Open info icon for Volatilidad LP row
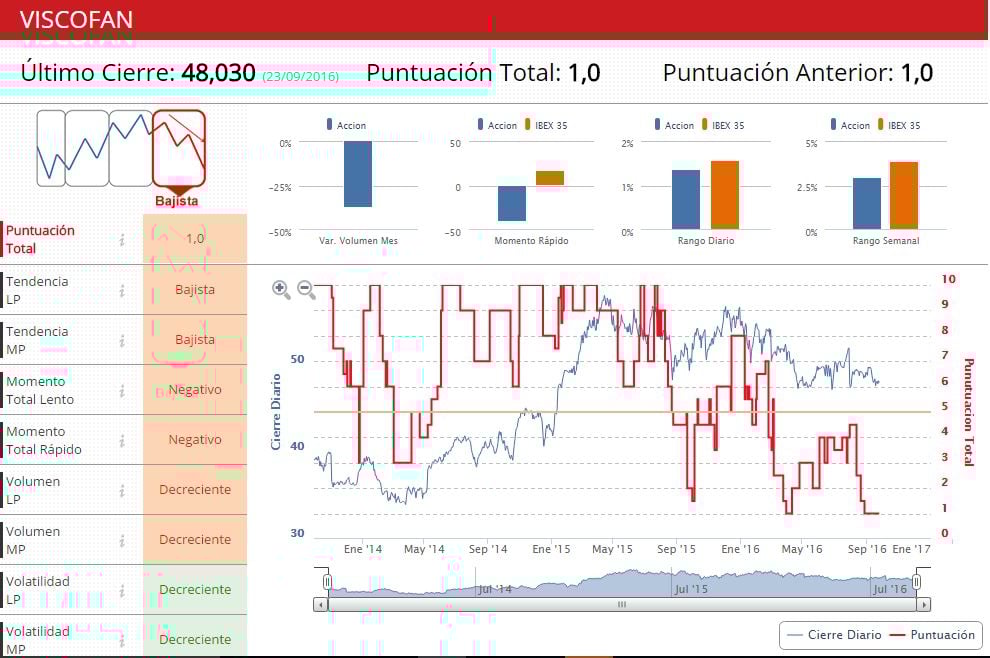990x658 pixels. (x=122, y=590)
